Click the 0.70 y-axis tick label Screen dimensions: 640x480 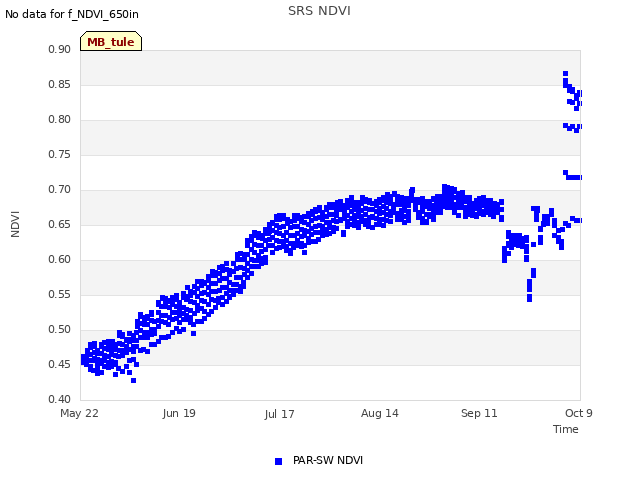[60, 189]
